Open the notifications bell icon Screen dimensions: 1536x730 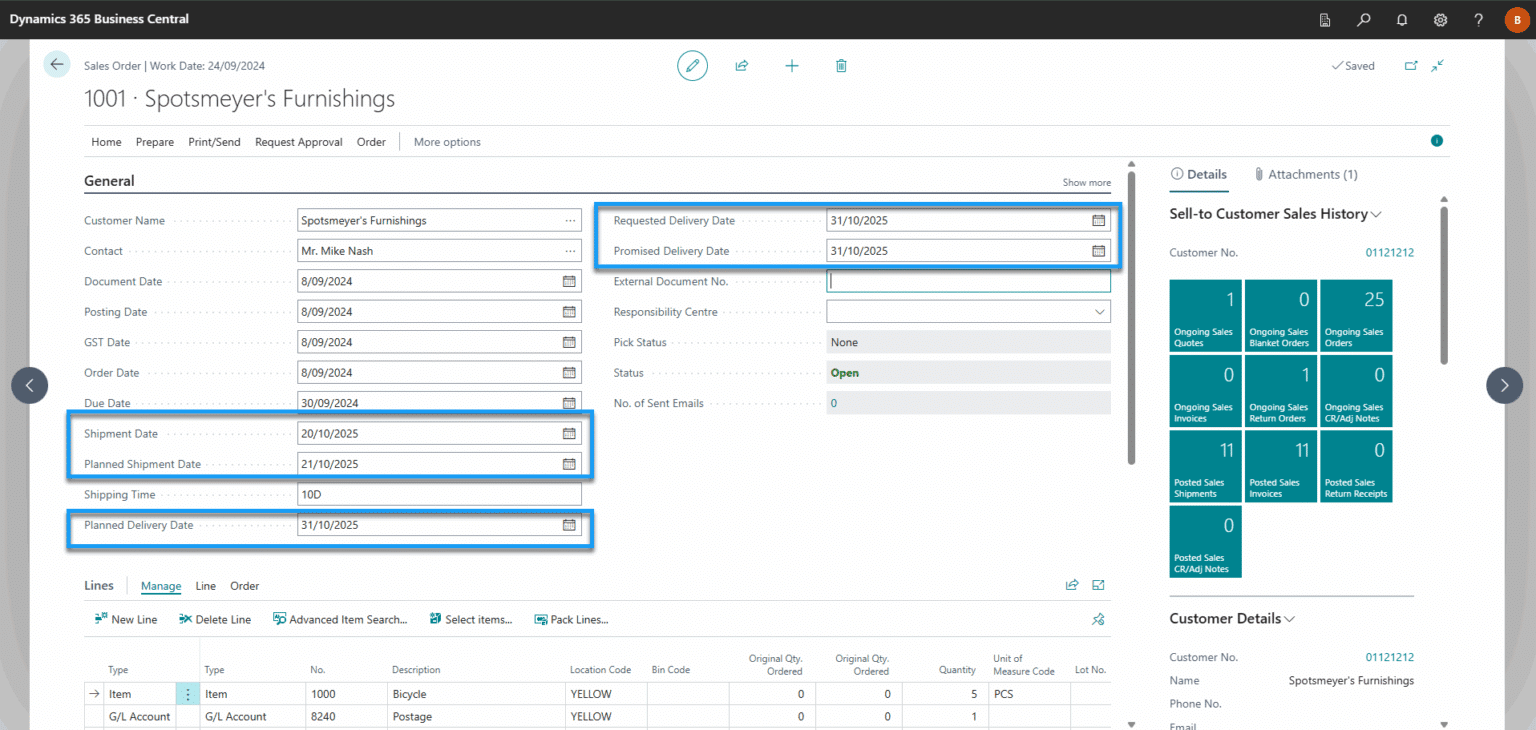[x=1402, y=20]
